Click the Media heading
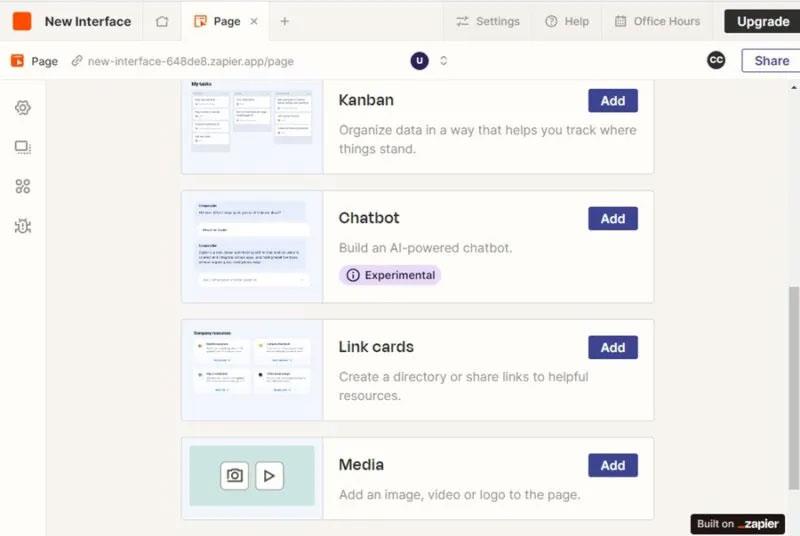800x536 pixels. [x=361, y=465]
